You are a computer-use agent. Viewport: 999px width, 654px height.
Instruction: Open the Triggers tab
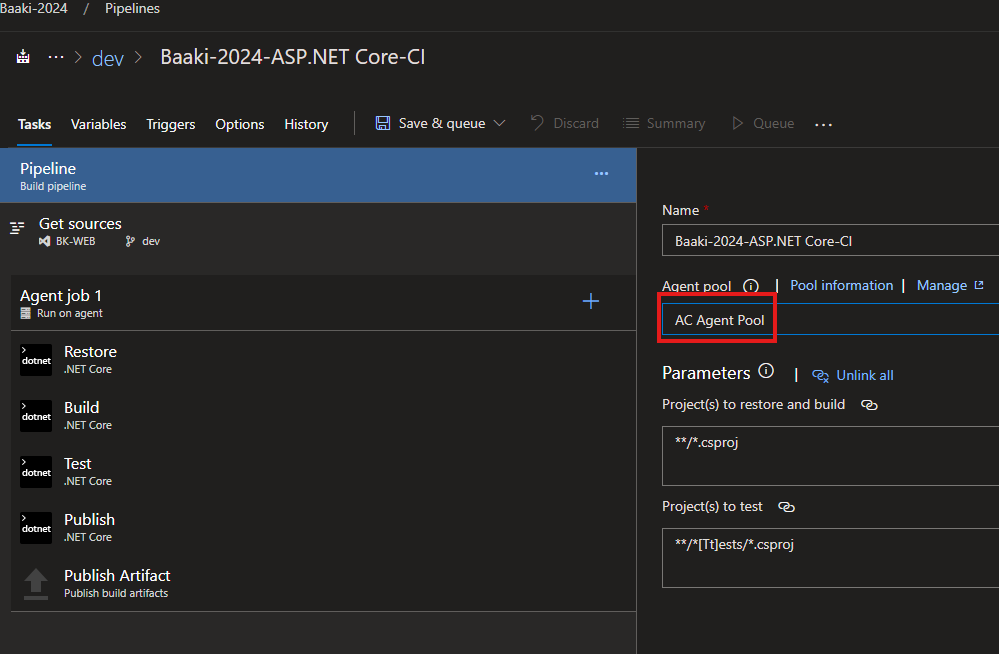[x=170, y=124]
